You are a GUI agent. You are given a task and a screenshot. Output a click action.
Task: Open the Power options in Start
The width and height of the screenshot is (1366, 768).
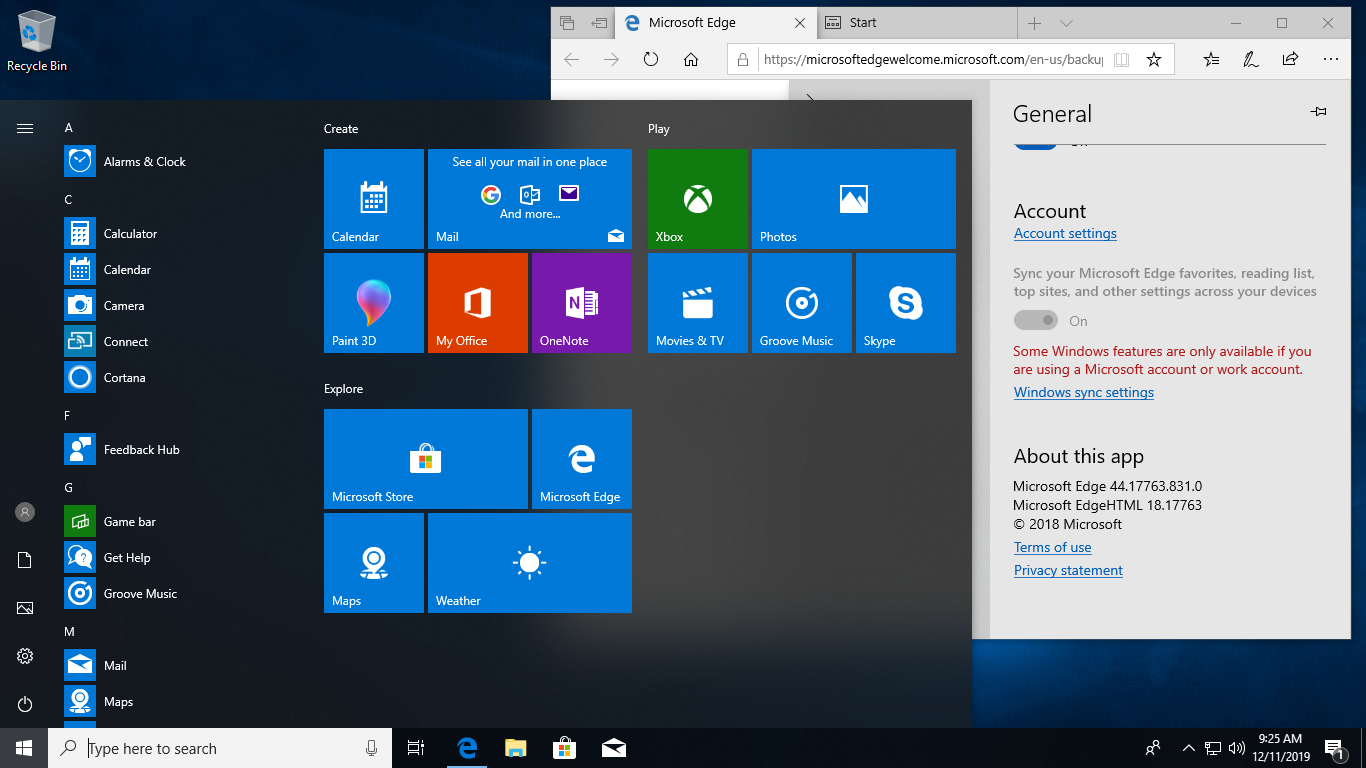pyautogui.click(x=25, y=704)
